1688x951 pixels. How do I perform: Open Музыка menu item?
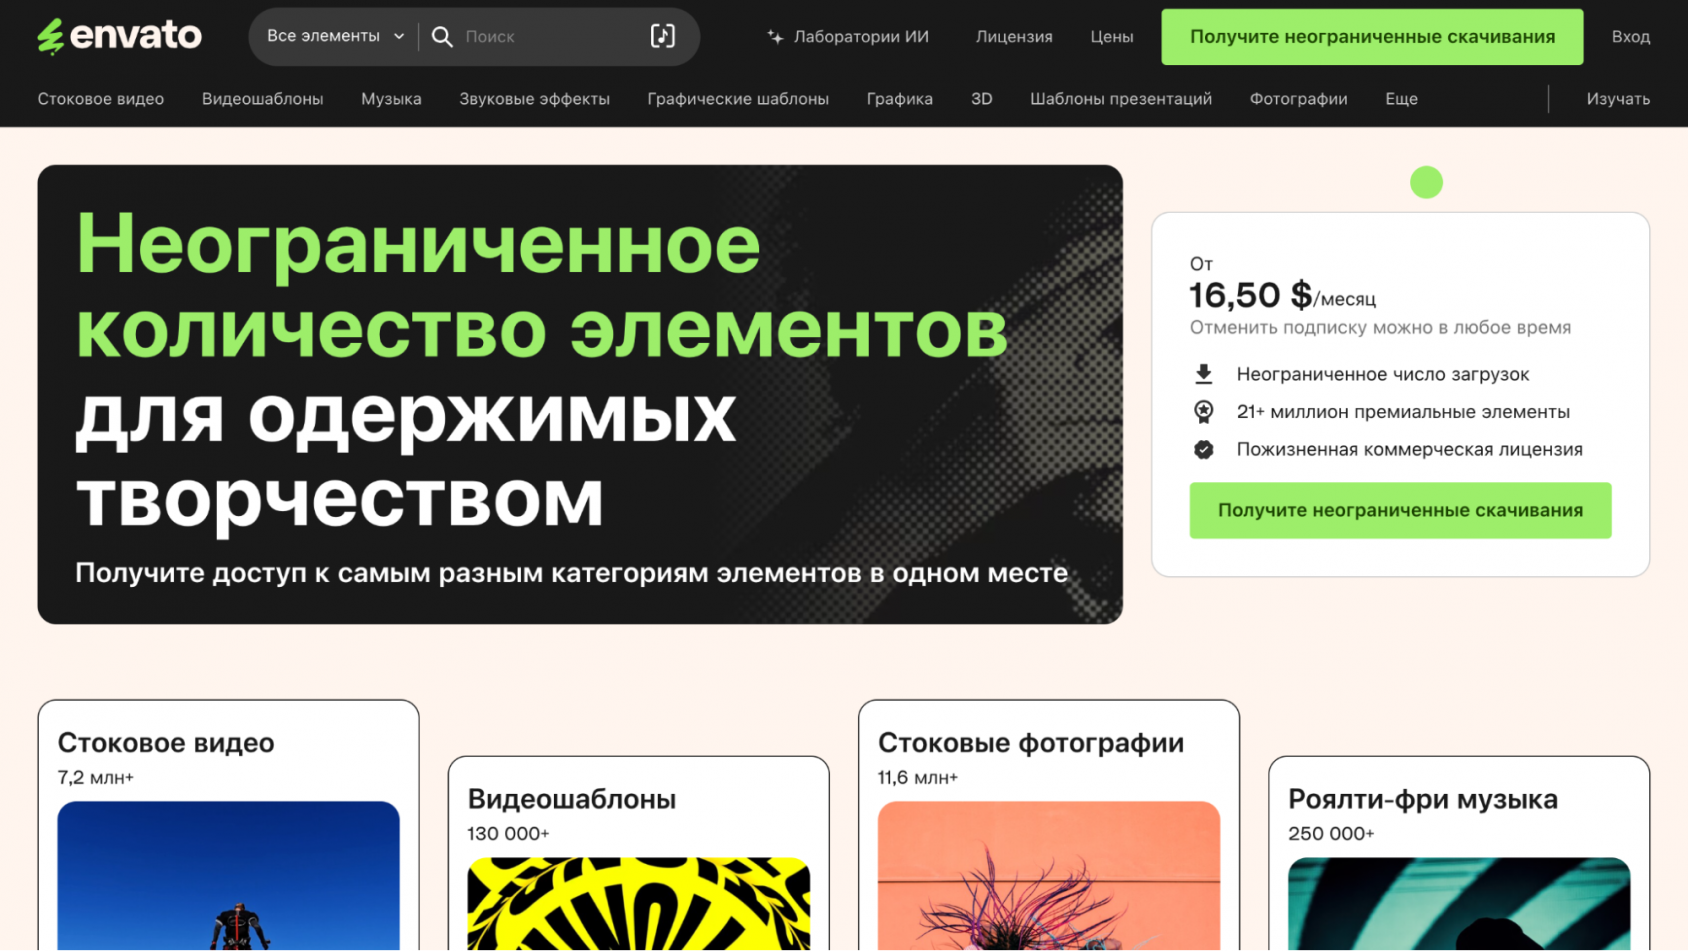click(x=391, y=99)
